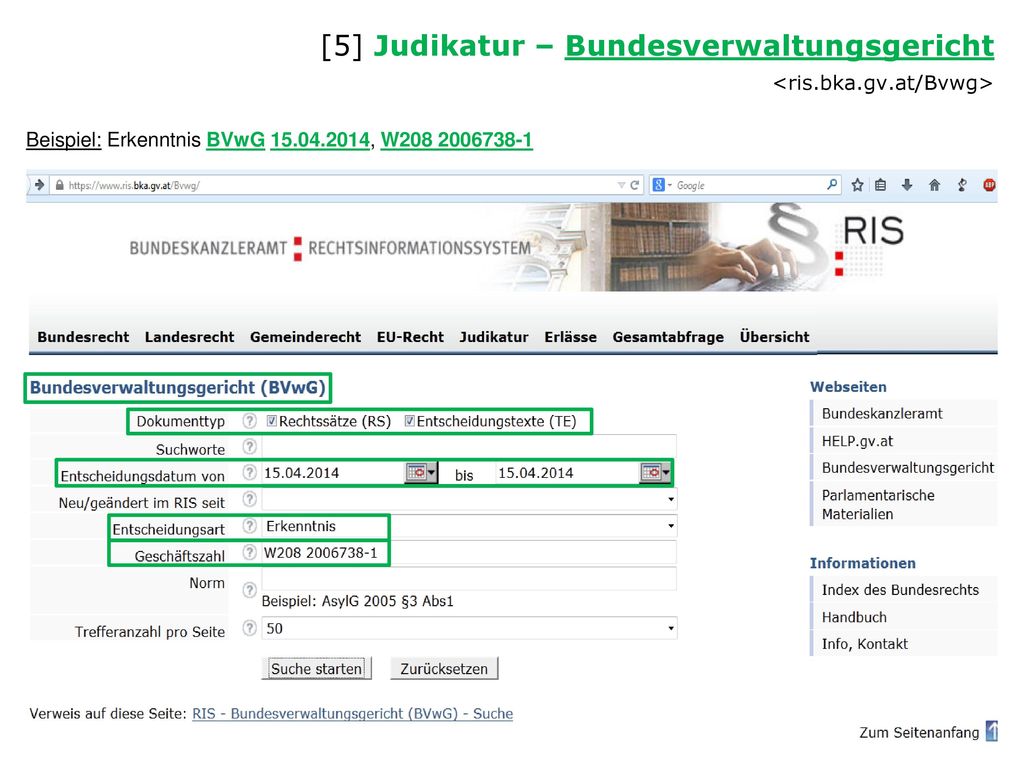Click the magnifier icon in search box
This screenshot has width=1024, height=768.
click(x=832, y=185)
